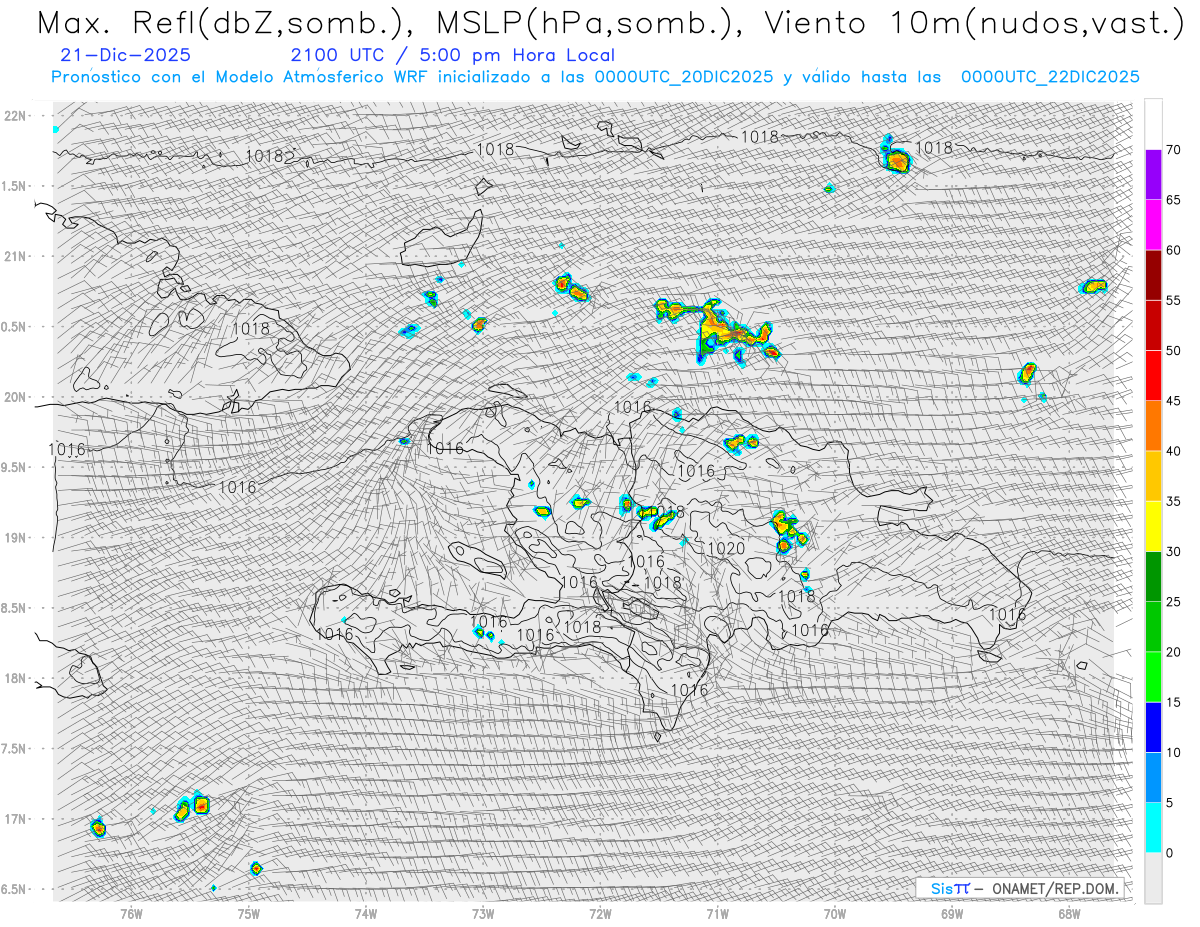Pick the medium green swatch between 20 and 25
This screenshot has height=927, width=1200.
coord(1153,627)
